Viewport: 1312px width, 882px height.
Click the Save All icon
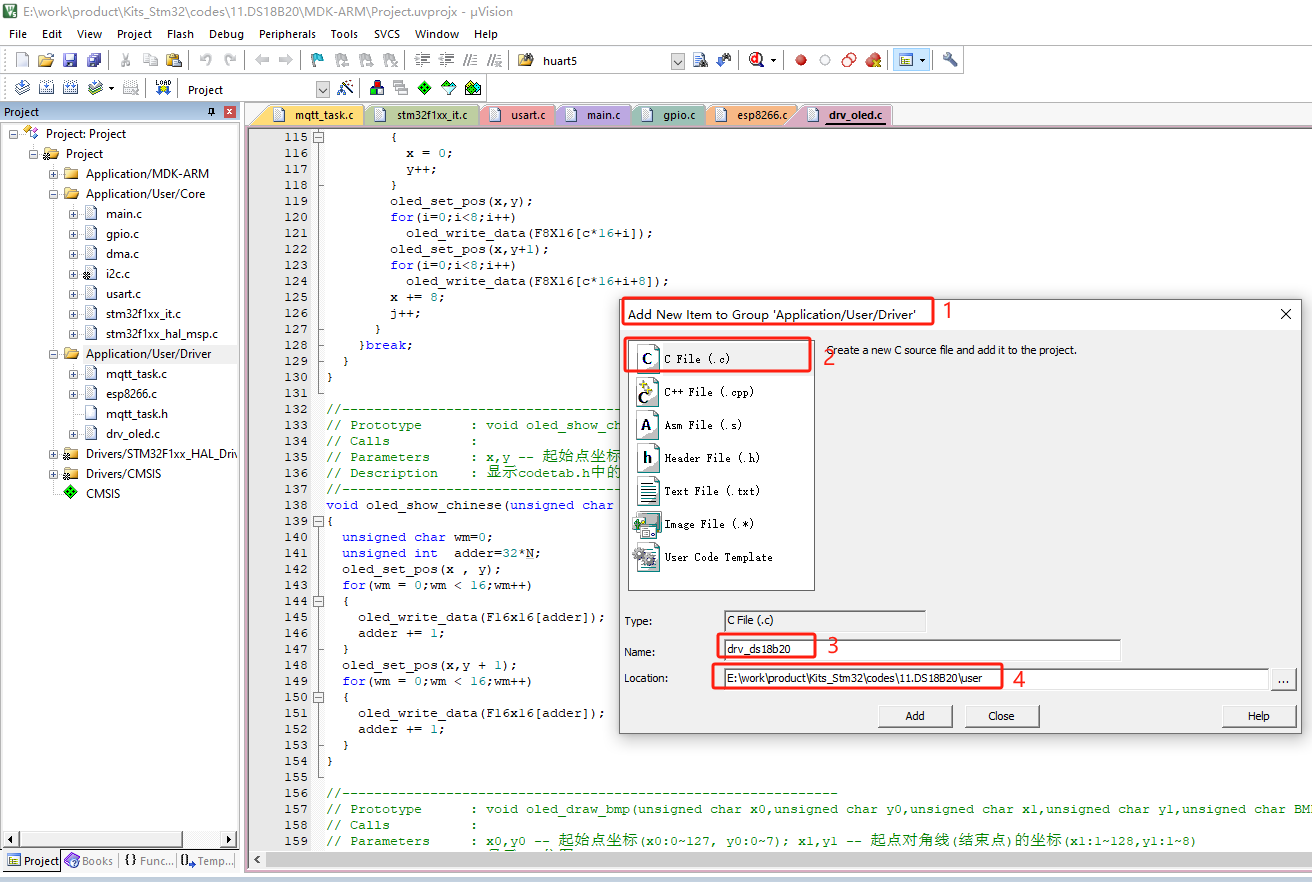(94, 60)
